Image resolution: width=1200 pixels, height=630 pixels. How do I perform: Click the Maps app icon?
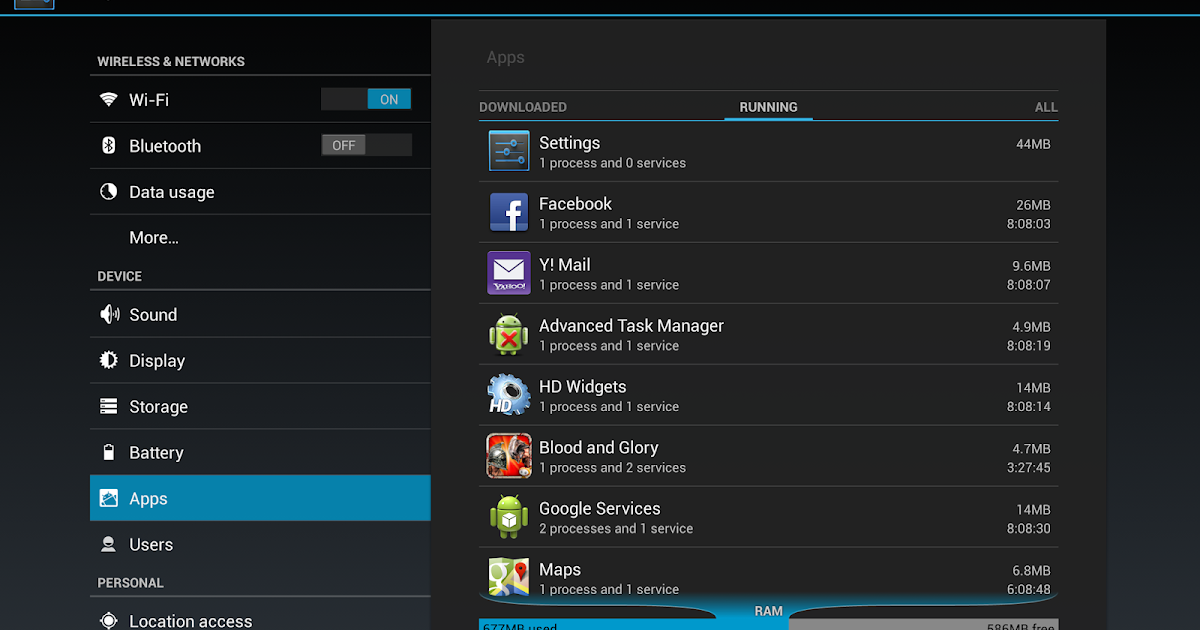pos(509,578)
